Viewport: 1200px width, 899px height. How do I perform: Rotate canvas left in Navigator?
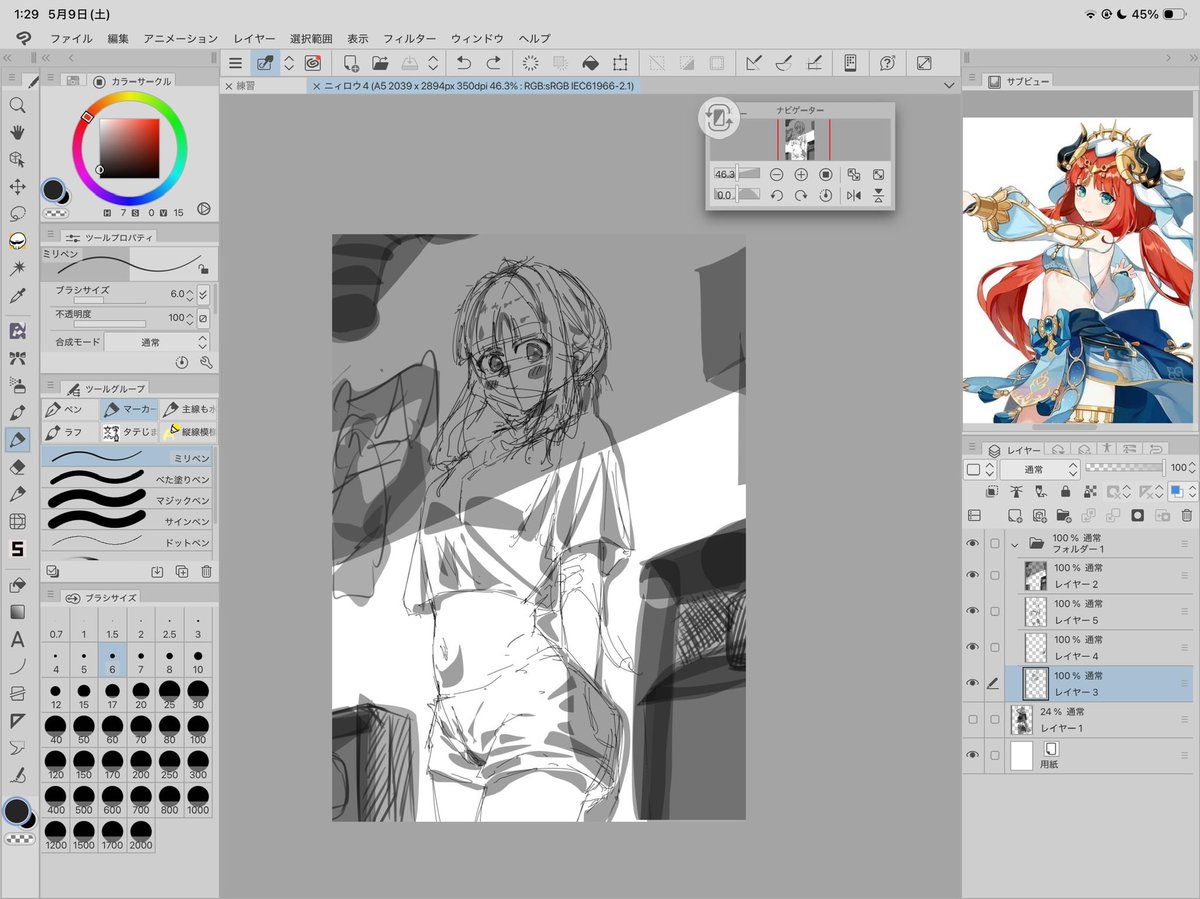point(776,196)
